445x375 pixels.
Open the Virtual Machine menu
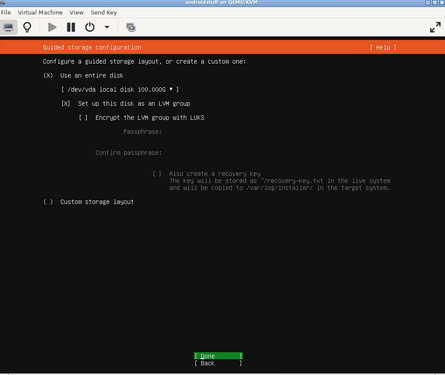click(40, 12)
